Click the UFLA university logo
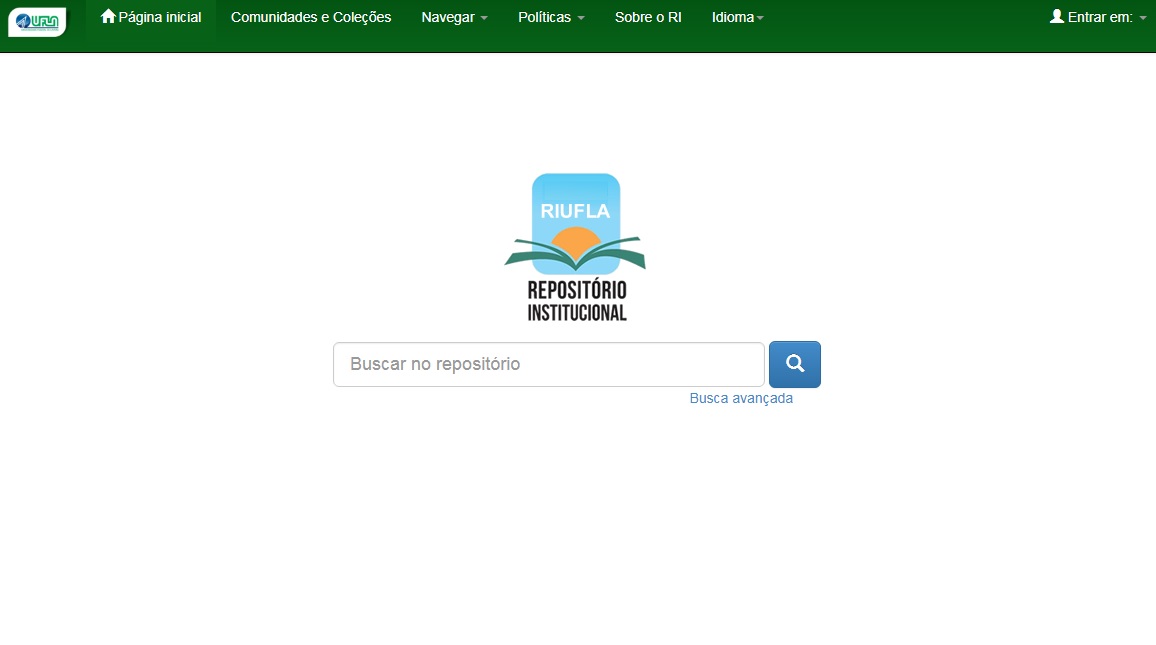Screen dimensions: 1156x645 click(37, 21)
